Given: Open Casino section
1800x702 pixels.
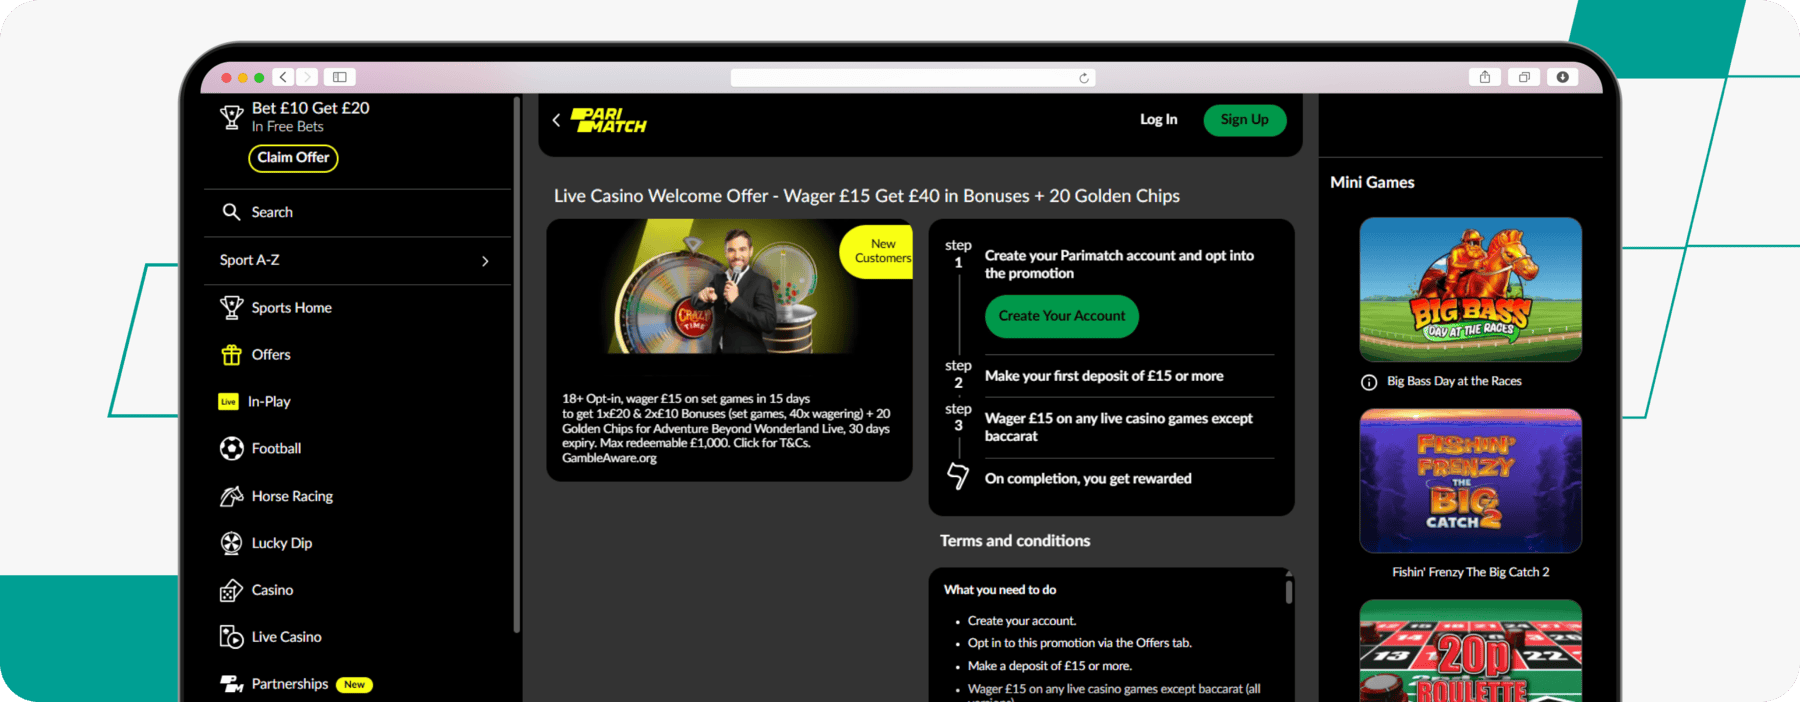Looking at the screenshot, I should [272, 590].
